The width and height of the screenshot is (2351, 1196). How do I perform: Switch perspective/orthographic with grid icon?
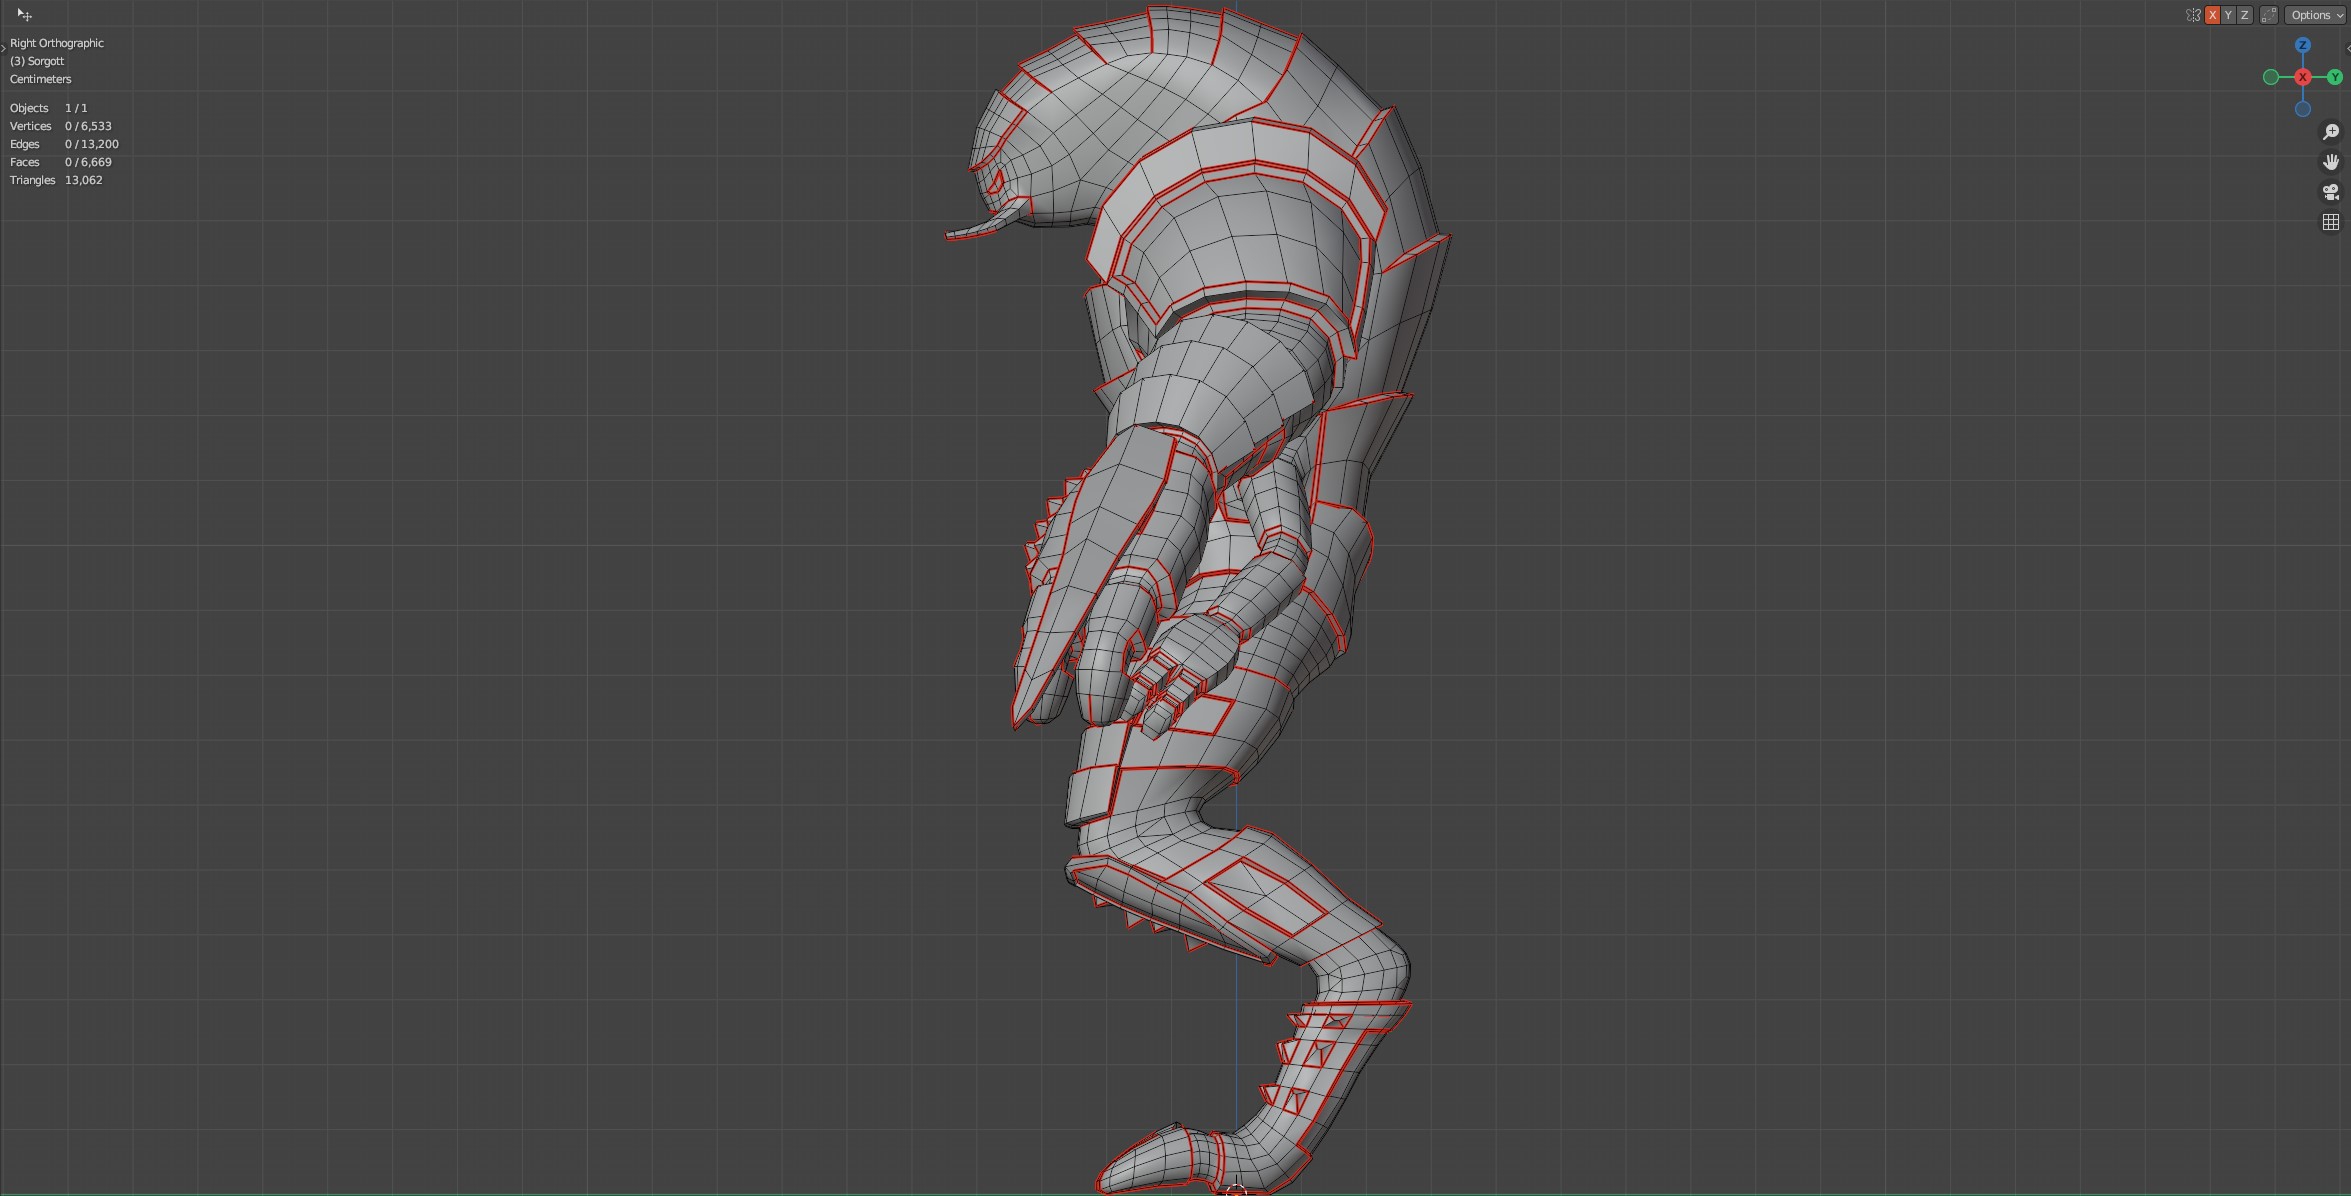[2331, 222]
